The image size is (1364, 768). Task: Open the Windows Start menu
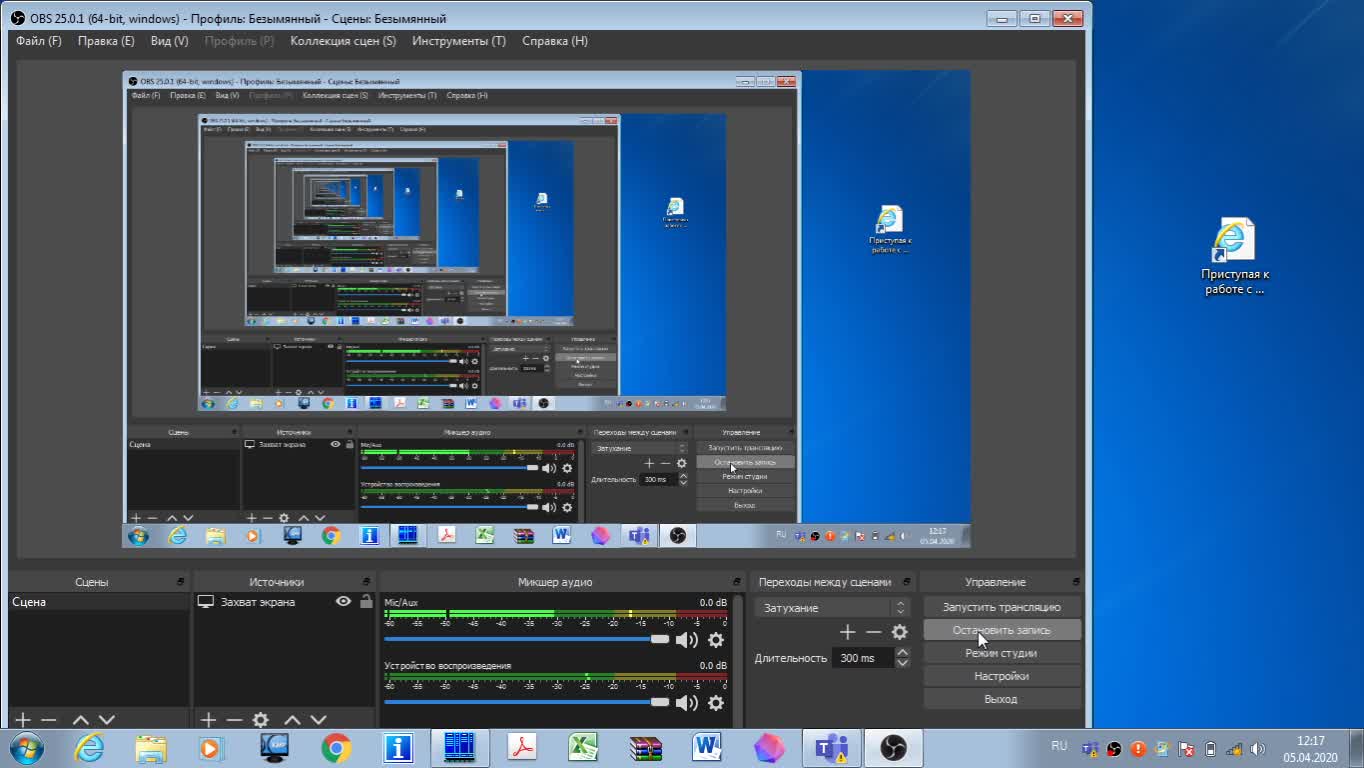[x=27, y=748]
